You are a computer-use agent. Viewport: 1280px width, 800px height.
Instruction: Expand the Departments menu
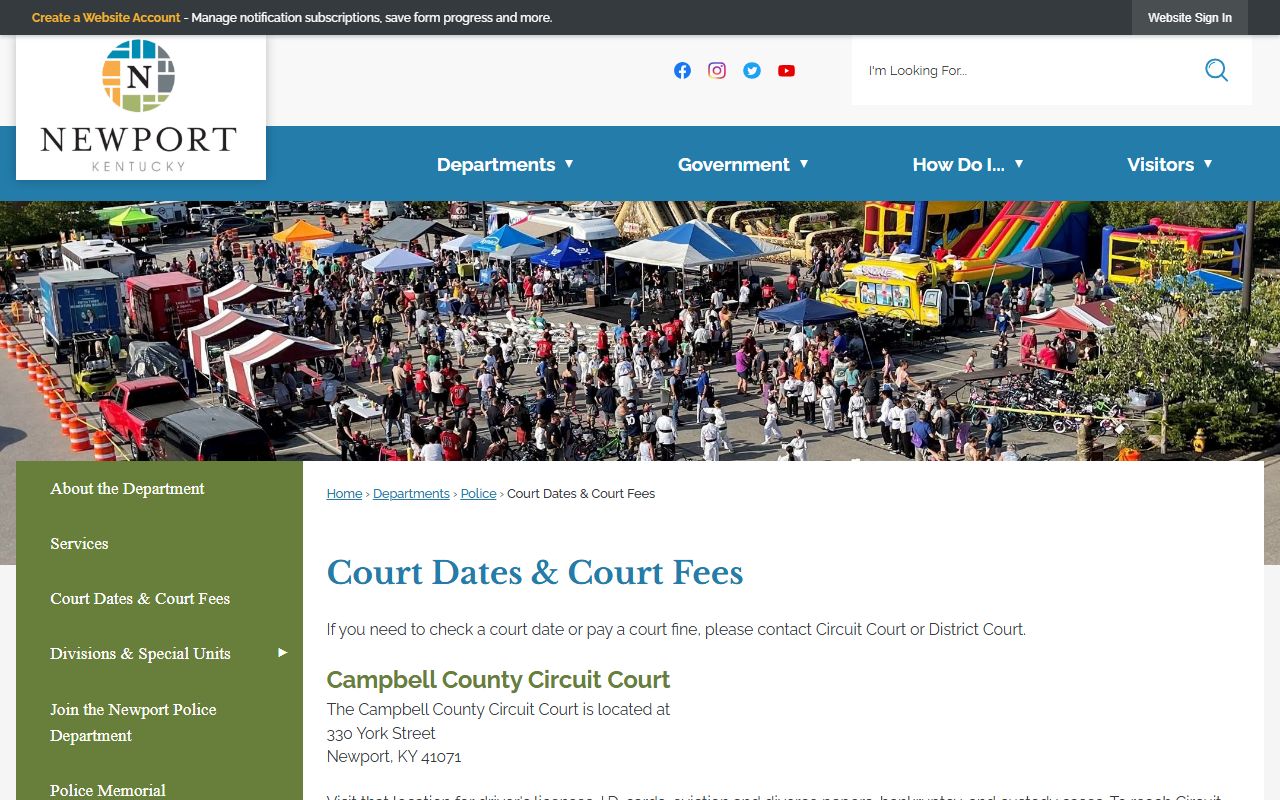click(506, 164)
